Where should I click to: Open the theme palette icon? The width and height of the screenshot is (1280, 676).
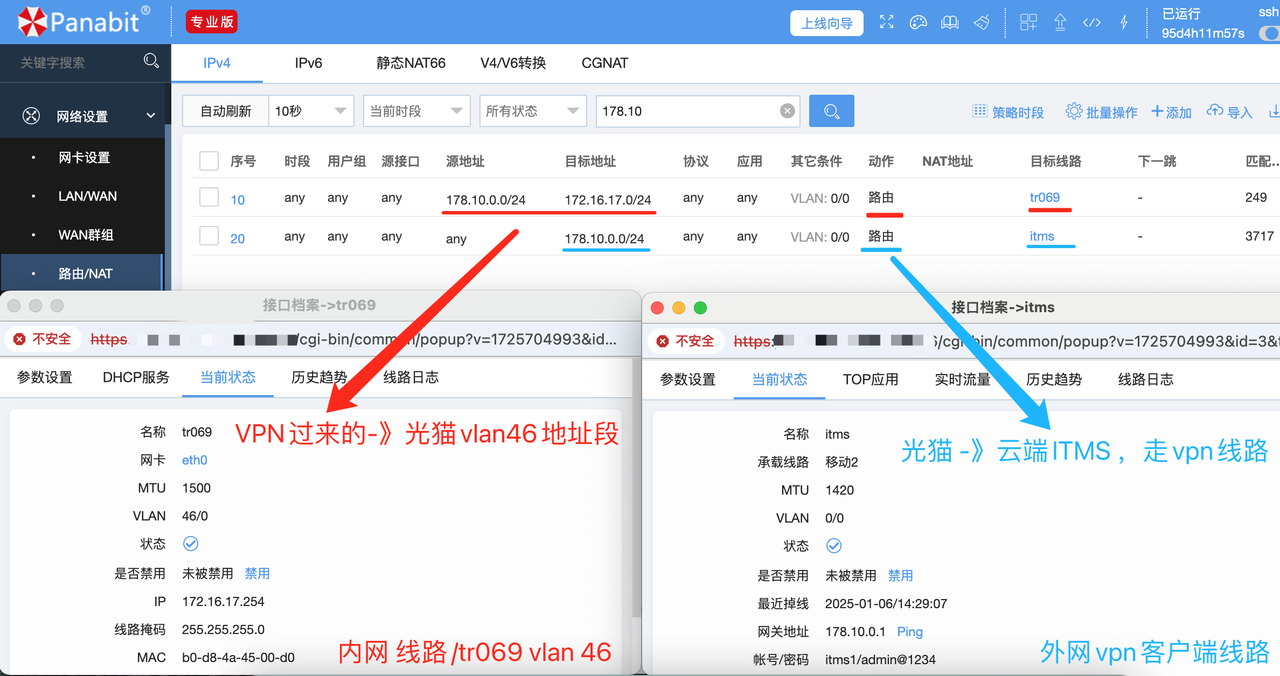(918, 22)
